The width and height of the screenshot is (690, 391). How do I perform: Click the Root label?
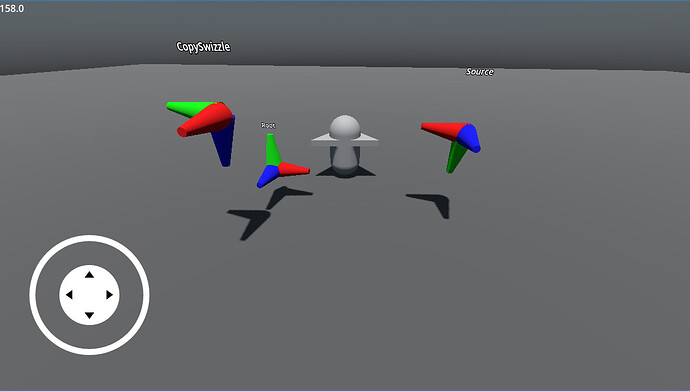pos(268,125)
